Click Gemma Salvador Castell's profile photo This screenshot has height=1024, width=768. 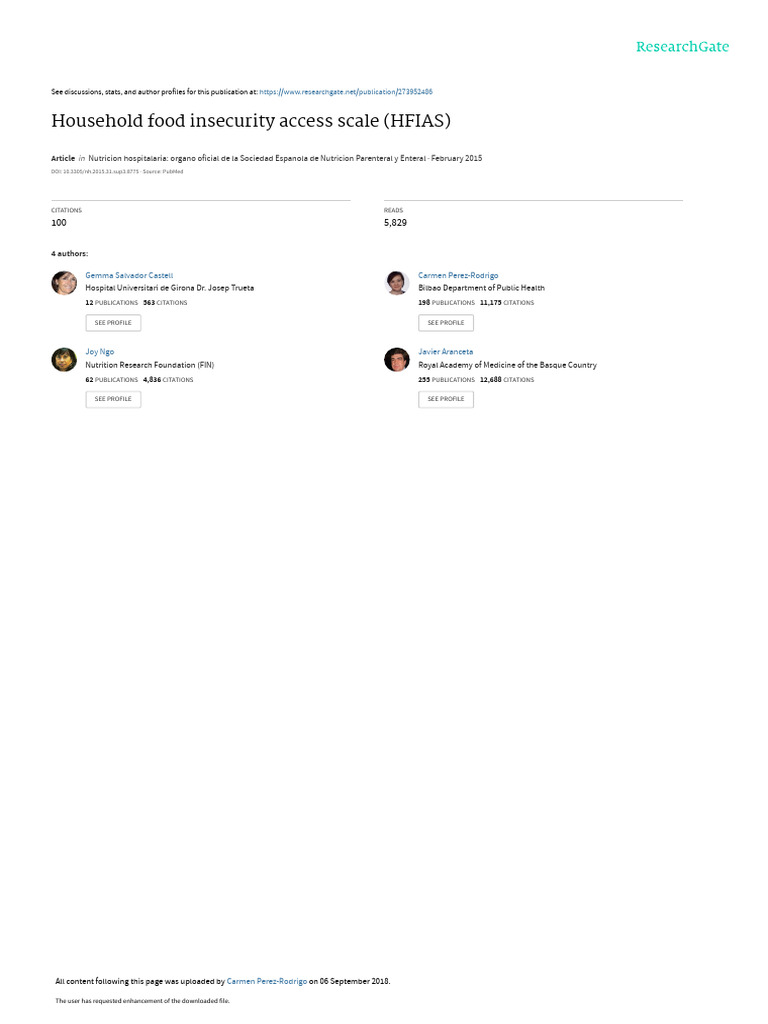pyautogui.click(x=64, y=283)
